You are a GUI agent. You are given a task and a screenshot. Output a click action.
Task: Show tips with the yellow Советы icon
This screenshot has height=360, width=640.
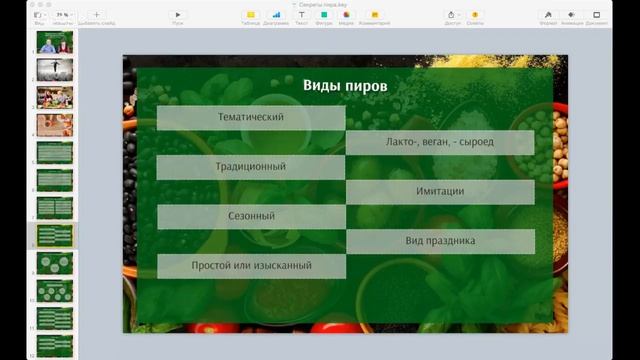[475, 15]
